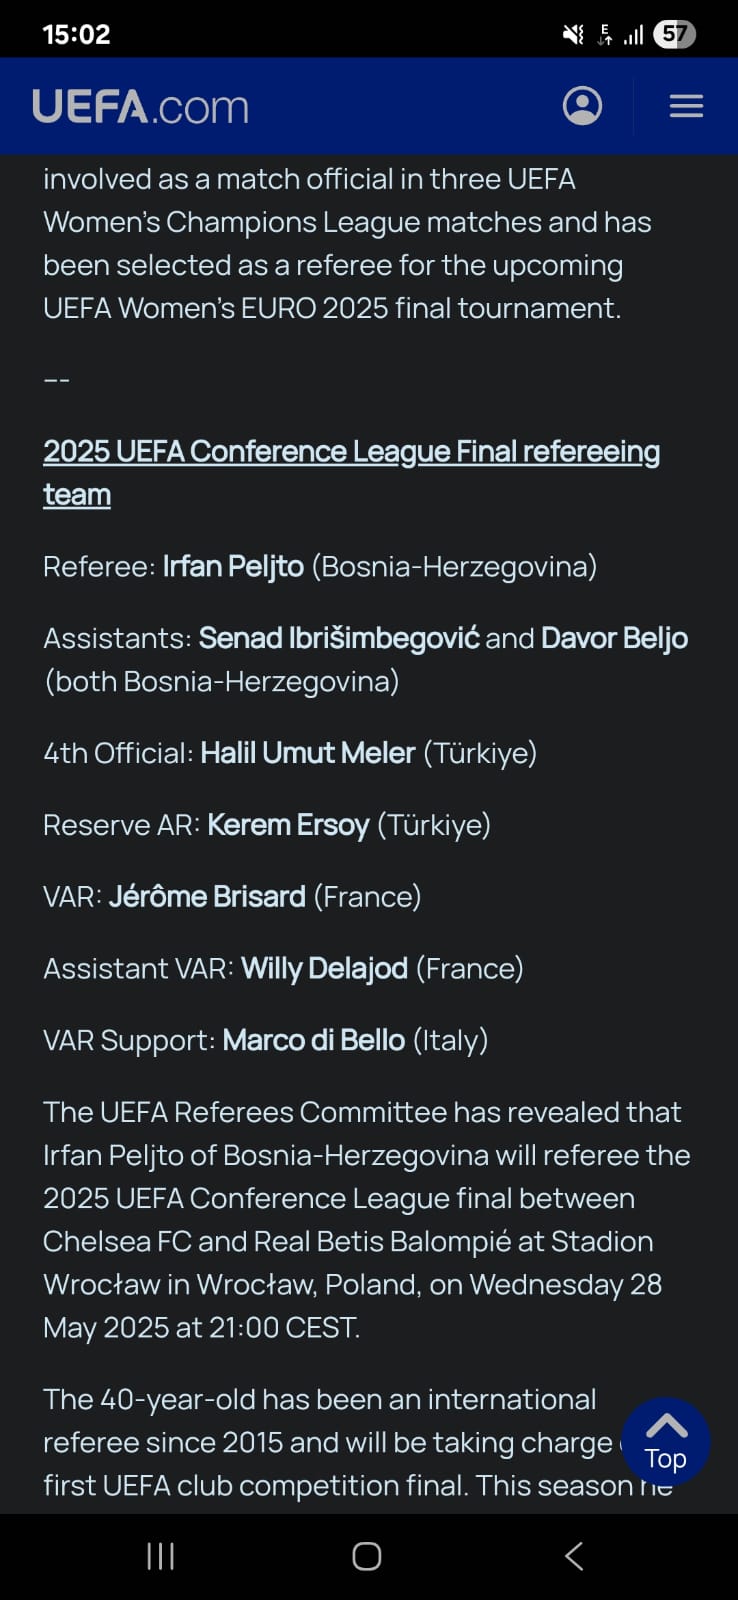Image resolution: width=738 pixels, height=1600 pixels.
Task: Open the recent apps navigation button
Action: (160, 1556)
